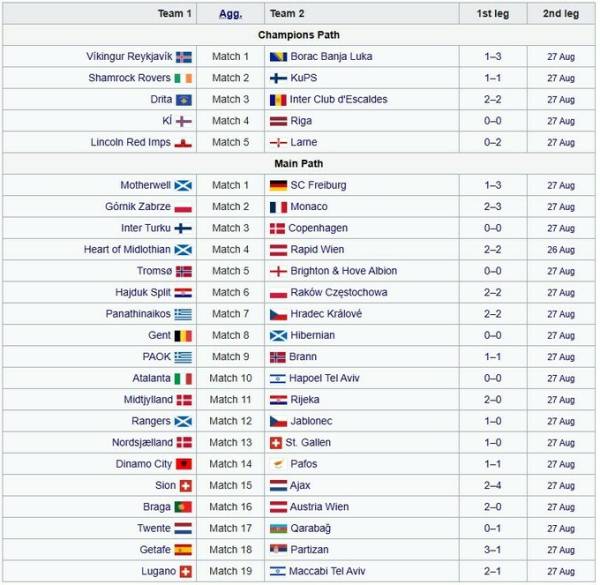Click Latvia flag beside Riga
Screen dimensions: 600x585
click(278, 121)
